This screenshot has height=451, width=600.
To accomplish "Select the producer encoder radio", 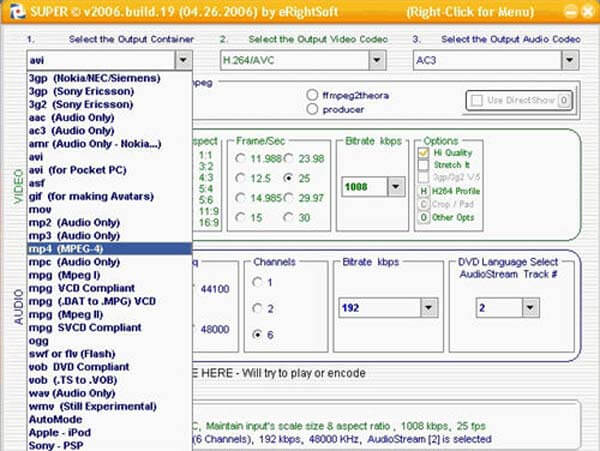I will click(x=312, y=109).
